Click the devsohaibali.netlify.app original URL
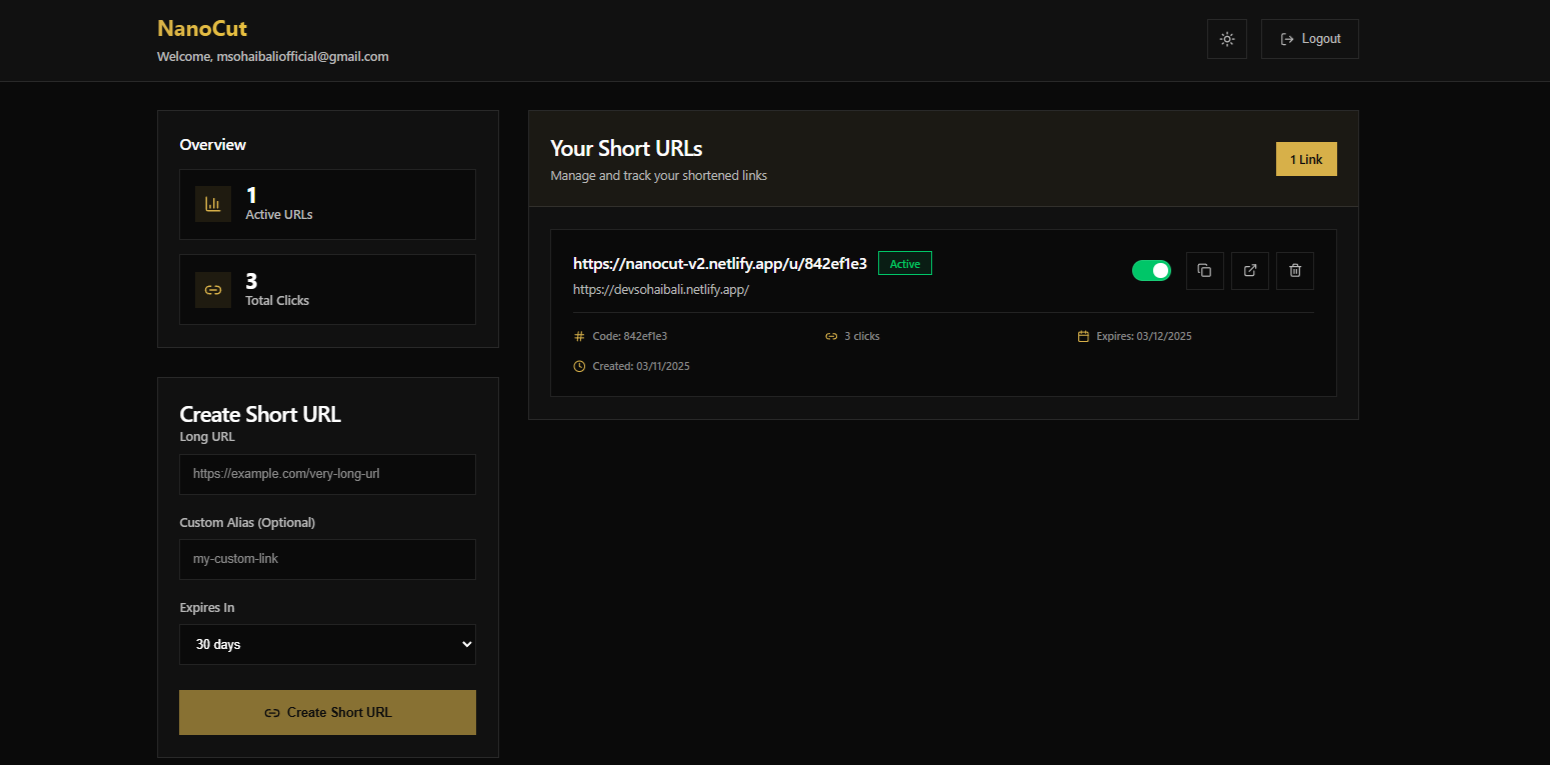Viewport: 1550px width, 765px height. coord(661,290)
